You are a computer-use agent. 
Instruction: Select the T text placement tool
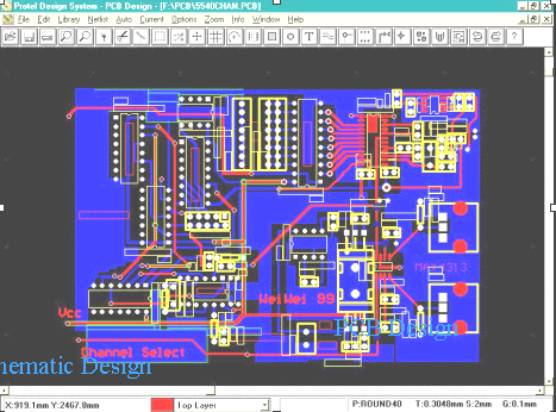[309, 37]
